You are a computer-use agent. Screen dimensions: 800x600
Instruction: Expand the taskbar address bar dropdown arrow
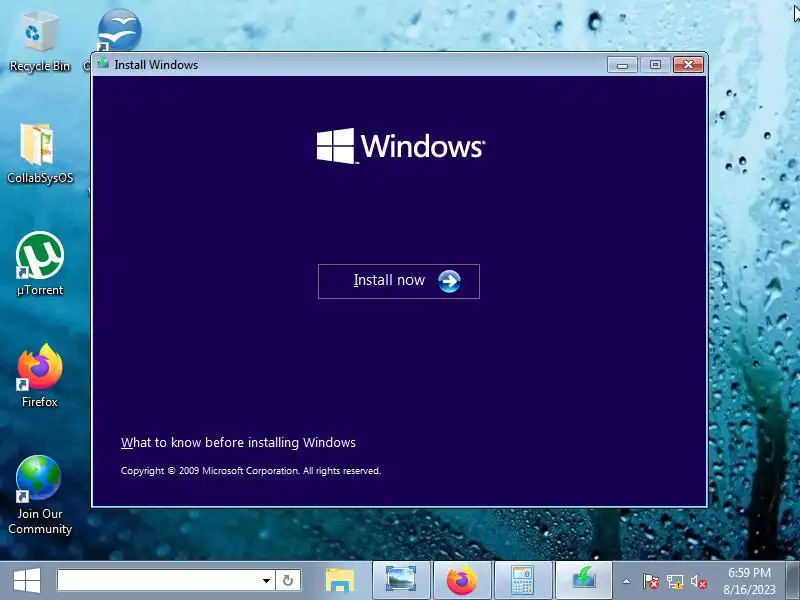[266, 581]
